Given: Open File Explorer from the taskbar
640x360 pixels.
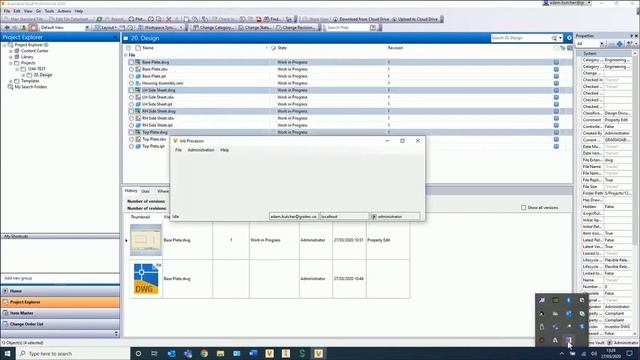Looking at the screenshot, I should 220,353.
